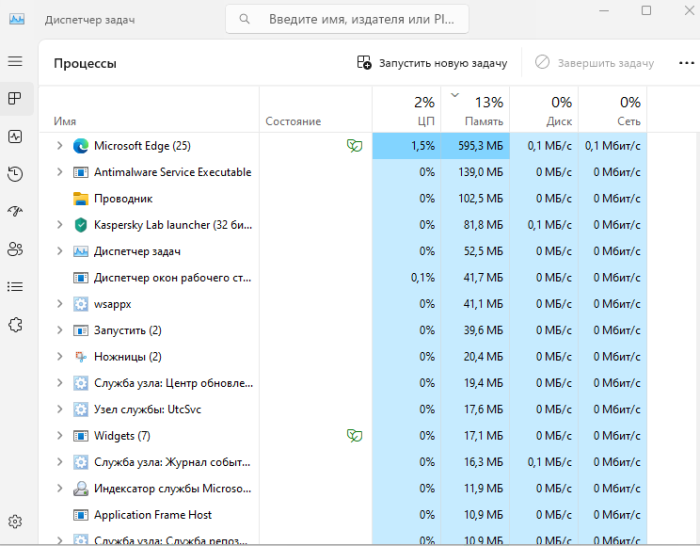
Task: Click the 0,1 Мбит/с network value
Action: [612, 146]
